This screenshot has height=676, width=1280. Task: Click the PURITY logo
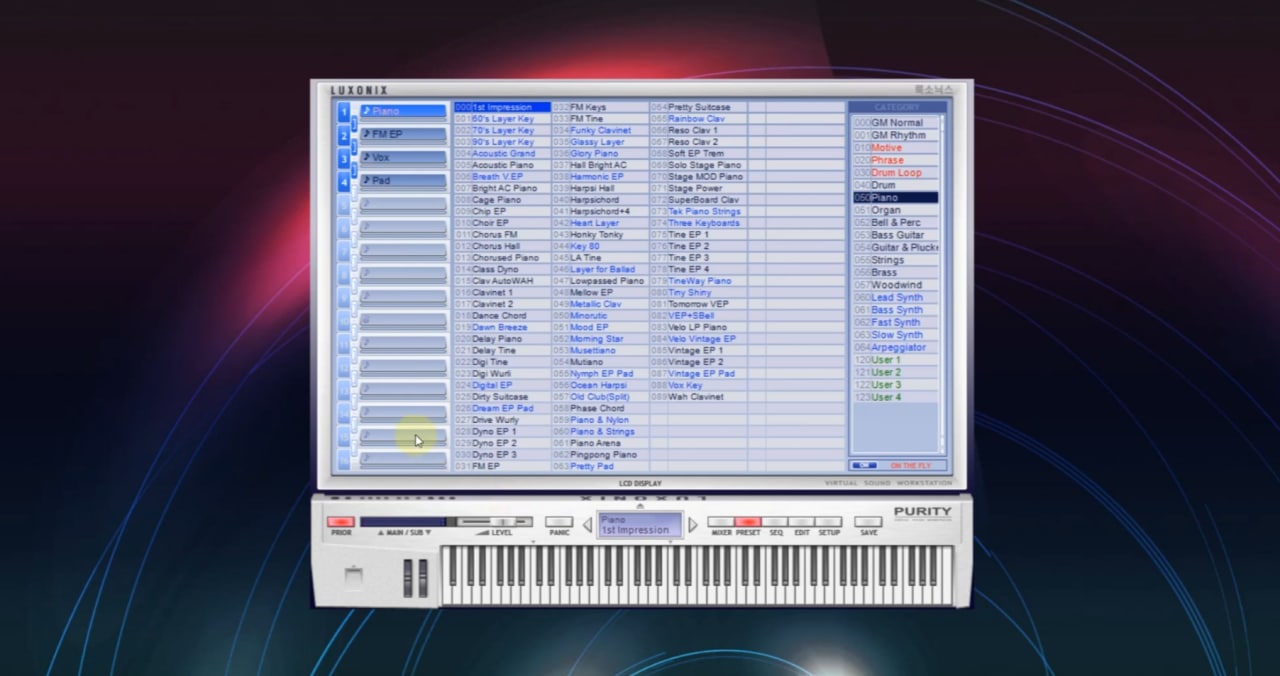(x=923, y=513)
